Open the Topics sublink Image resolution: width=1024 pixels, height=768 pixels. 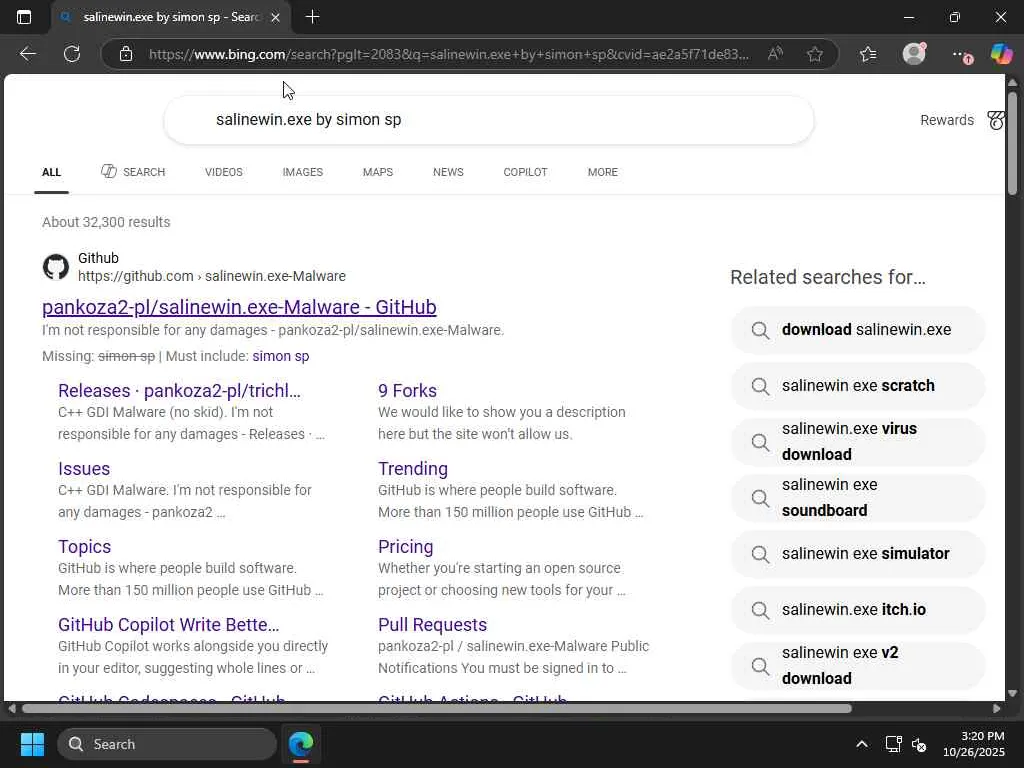(84, 547)
